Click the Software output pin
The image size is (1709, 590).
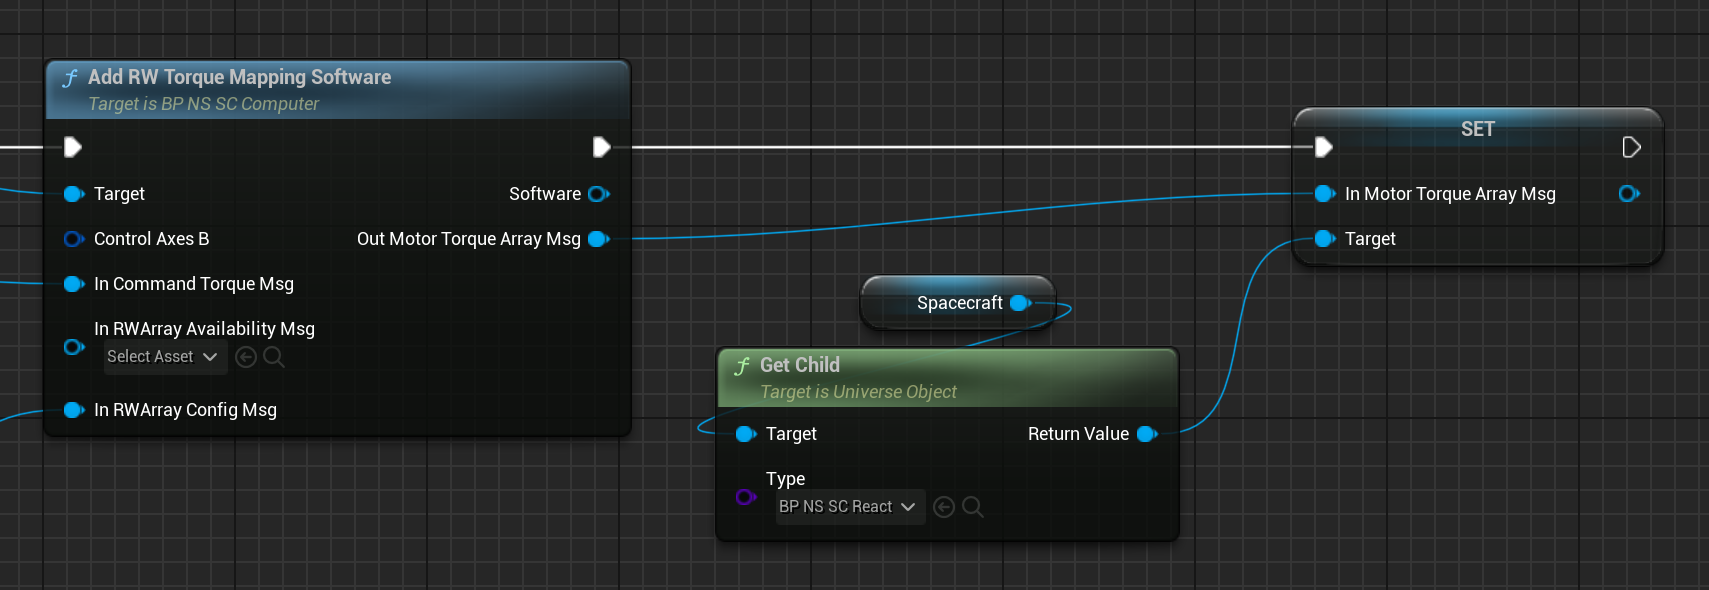(599, 194)
